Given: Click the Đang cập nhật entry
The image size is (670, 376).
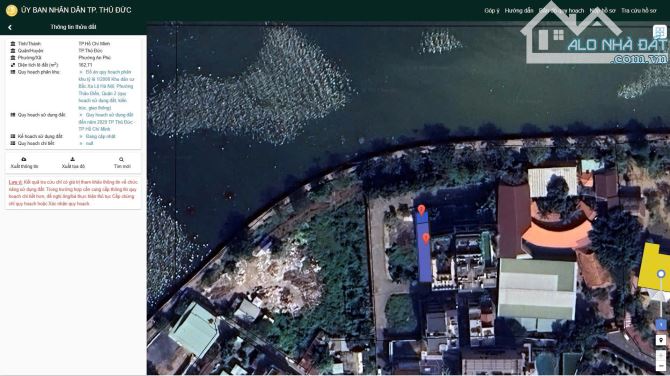Looking at the screenshot, I should pos(100,136).
